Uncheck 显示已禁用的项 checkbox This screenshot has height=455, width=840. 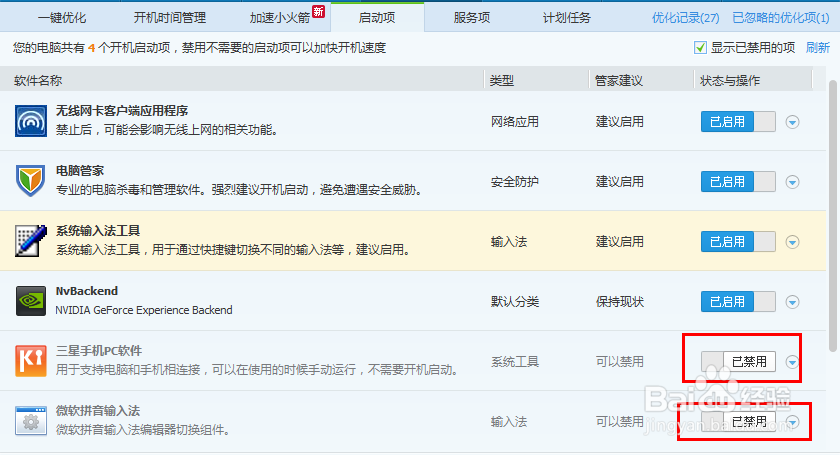coord(700,48)
